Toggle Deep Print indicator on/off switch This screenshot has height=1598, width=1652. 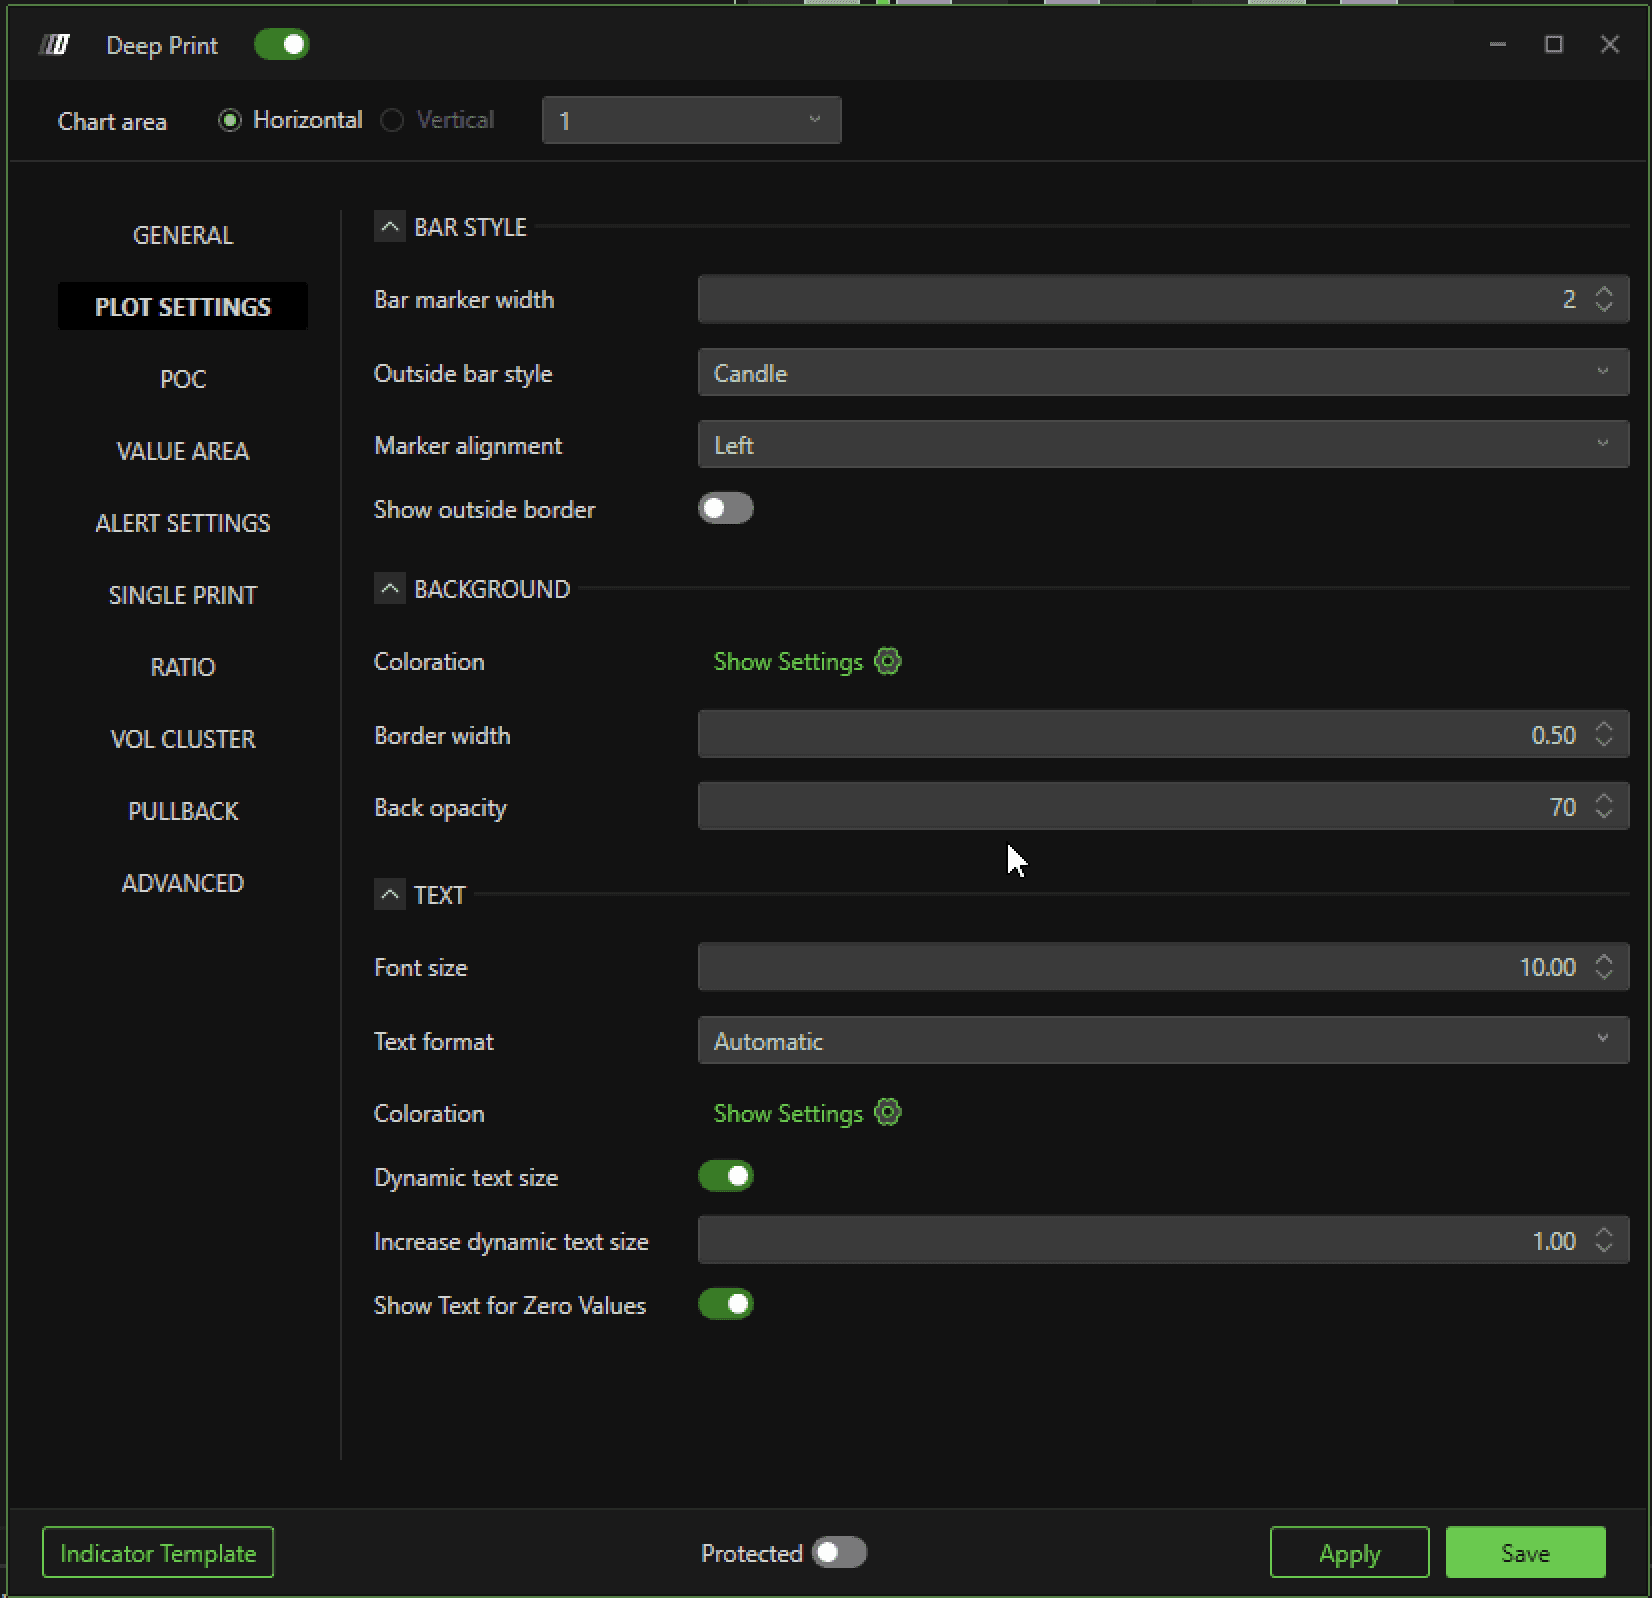[x=282, y=45]
